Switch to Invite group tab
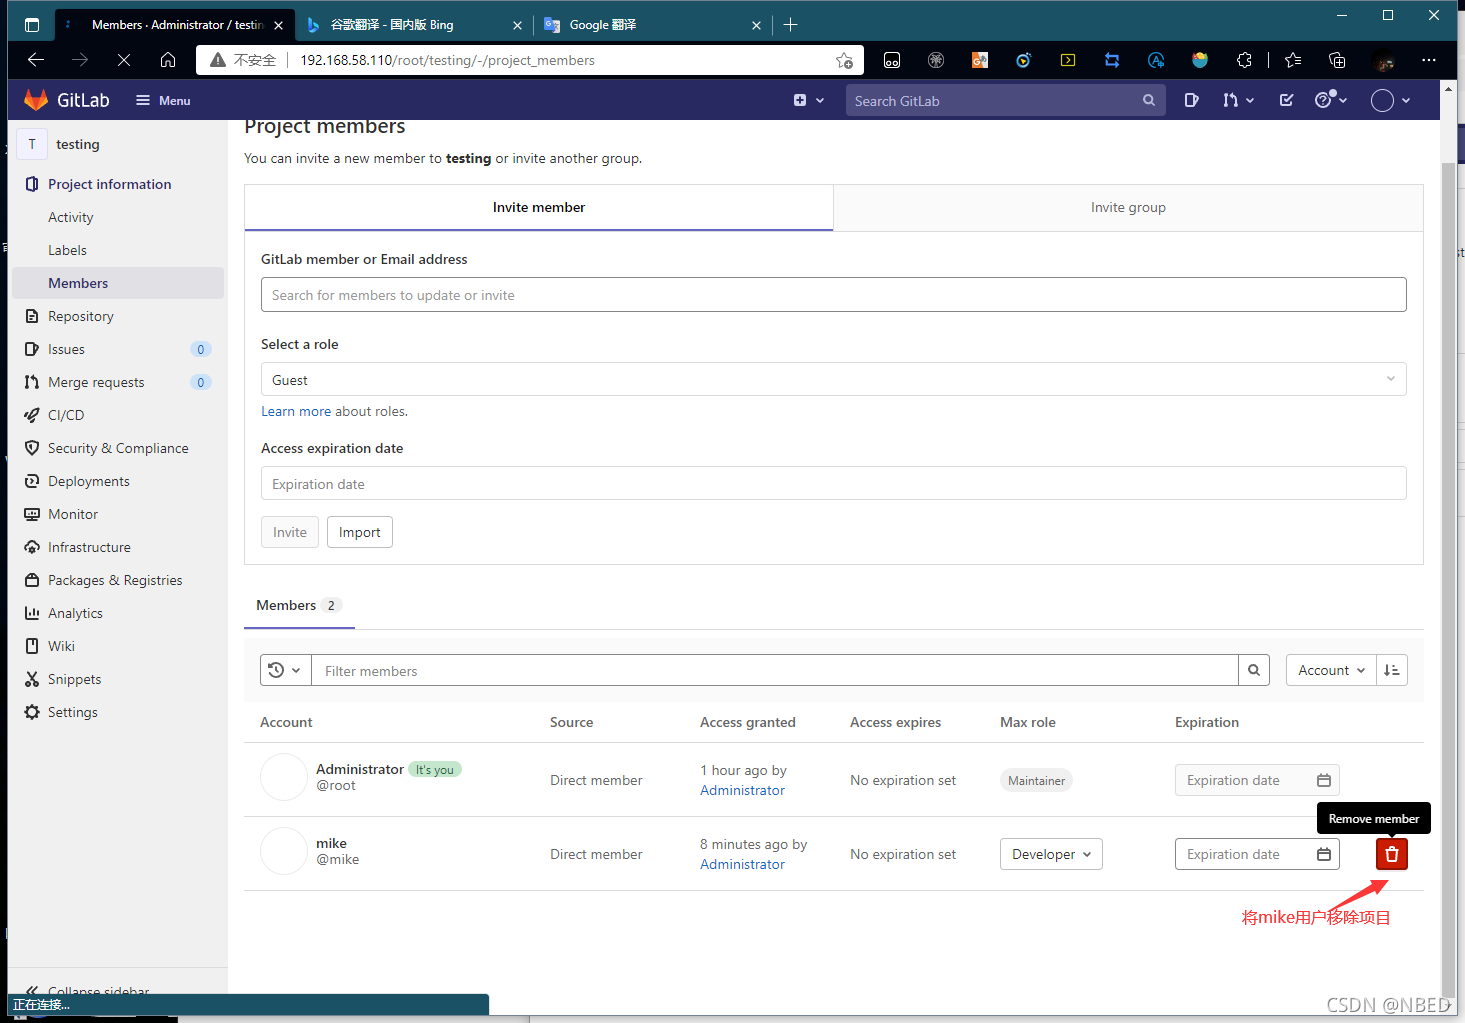1465x1023 pixels. pyautogui.click(x=1128, y=207)
